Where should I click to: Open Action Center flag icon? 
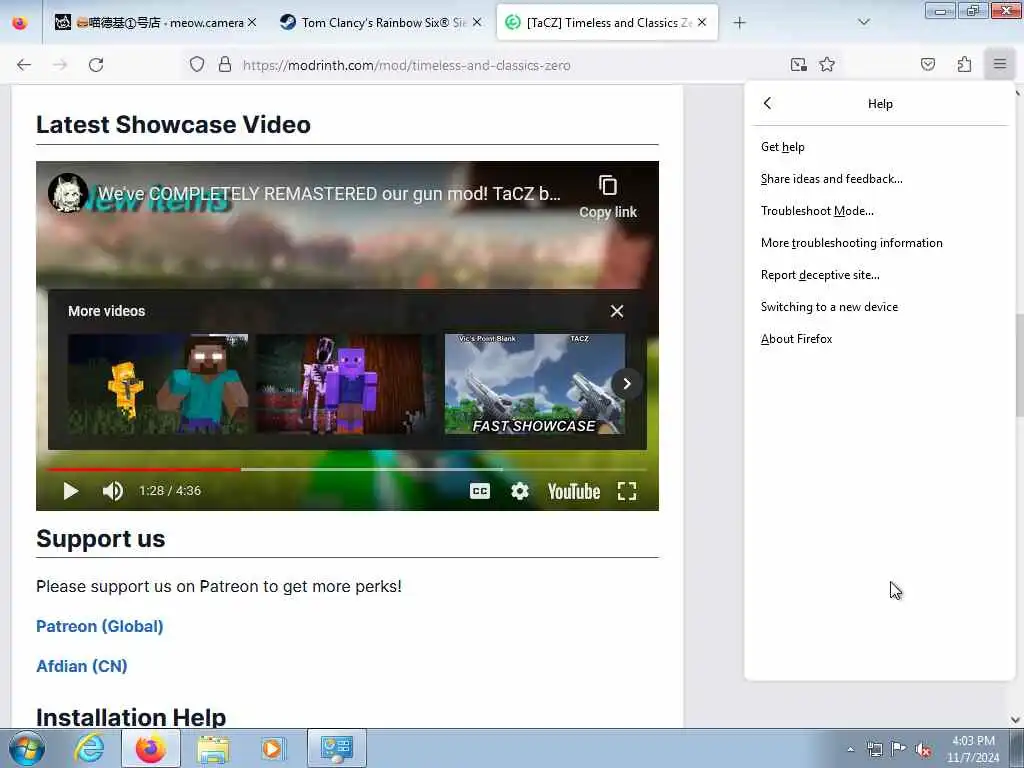(x=899, y=749)
